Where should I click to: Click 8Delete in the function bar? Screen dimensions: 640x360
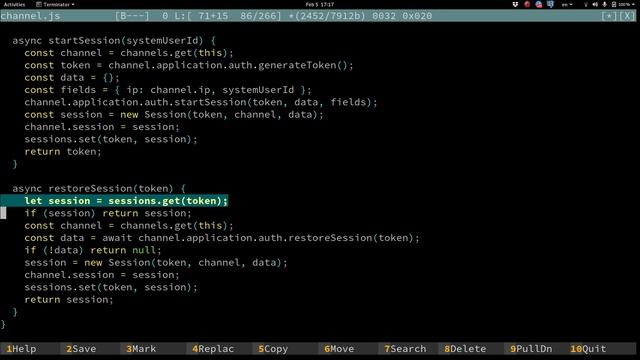pyautogui.click(x=465, y=349)
